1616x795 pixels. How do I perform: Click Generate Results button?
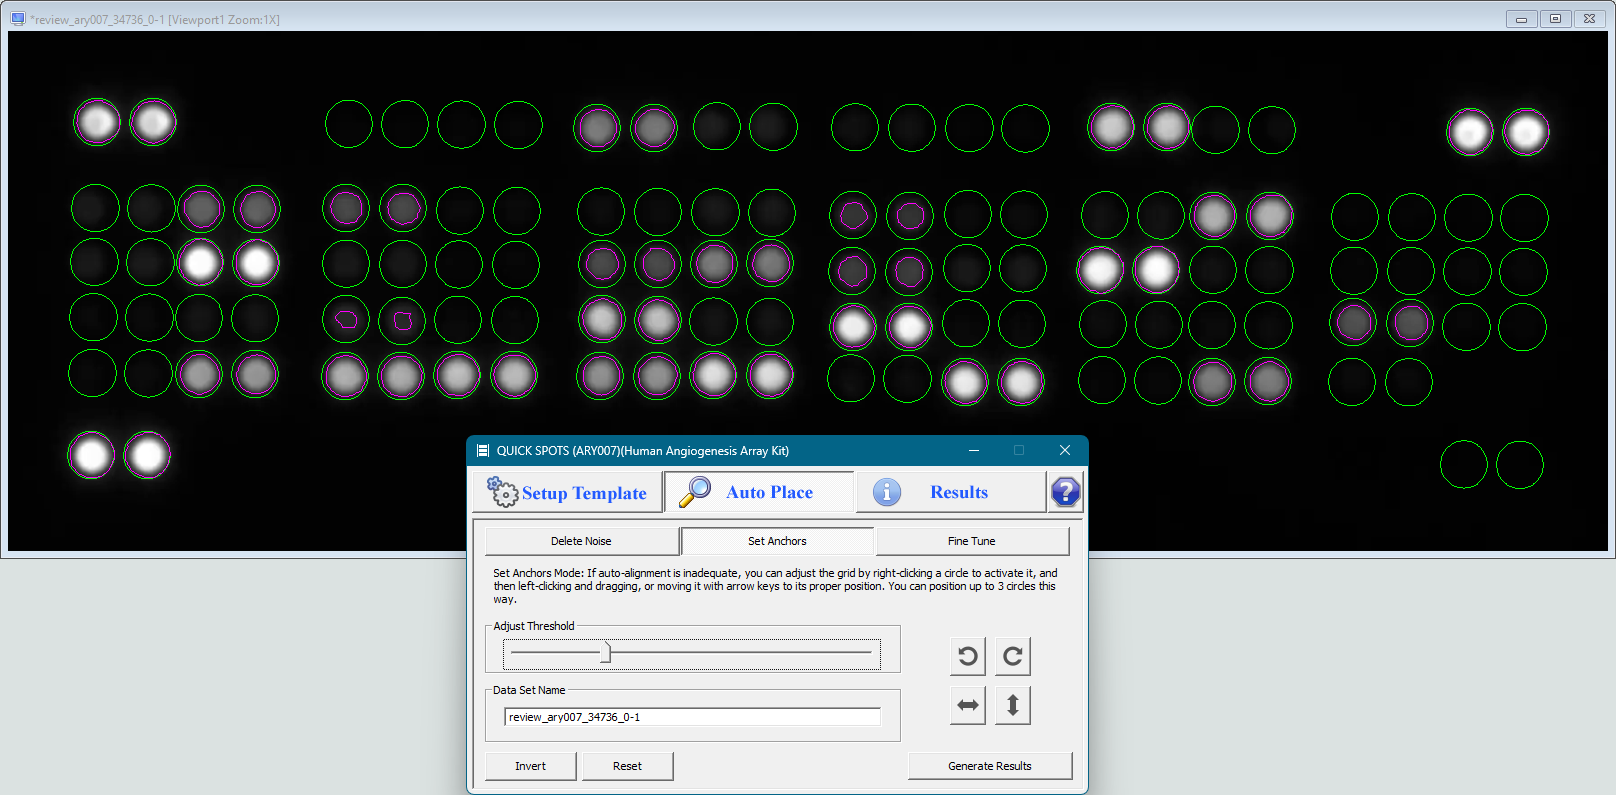pyautogui.click(x=990, y=766)
